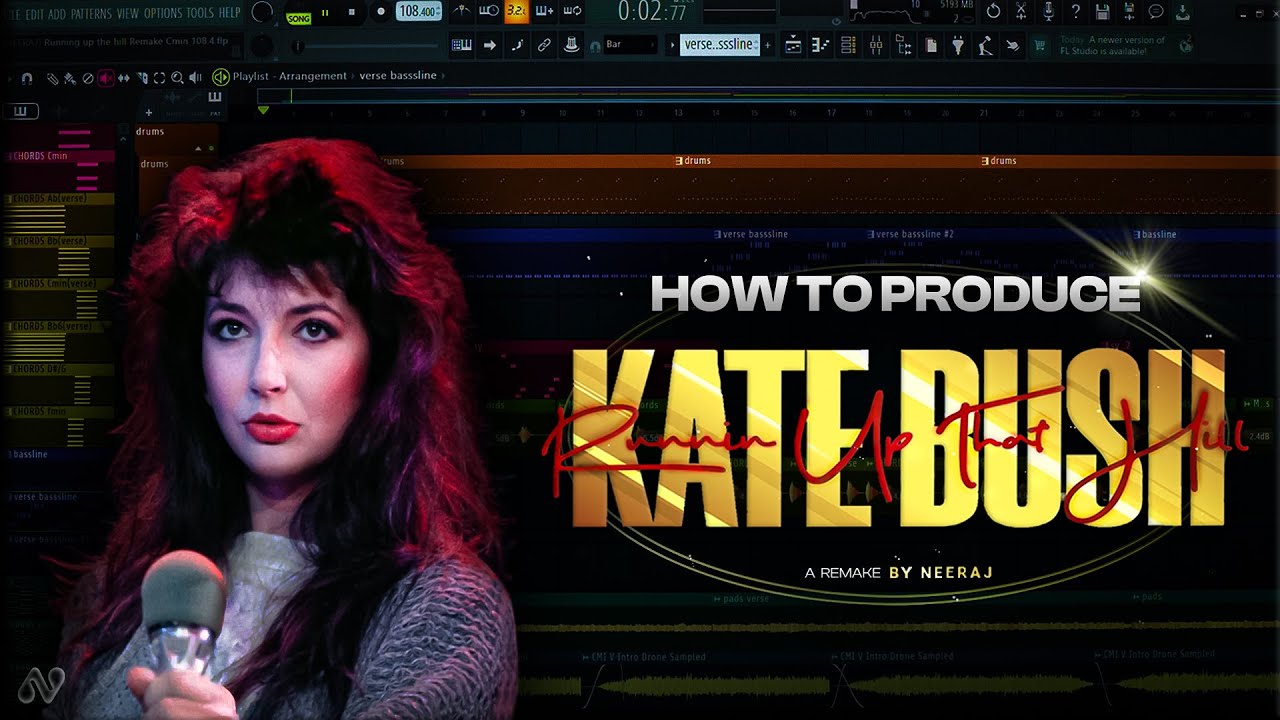Toggle blend recording overdub icon
The image size is (1280, 720).
(x=545, y=11)
